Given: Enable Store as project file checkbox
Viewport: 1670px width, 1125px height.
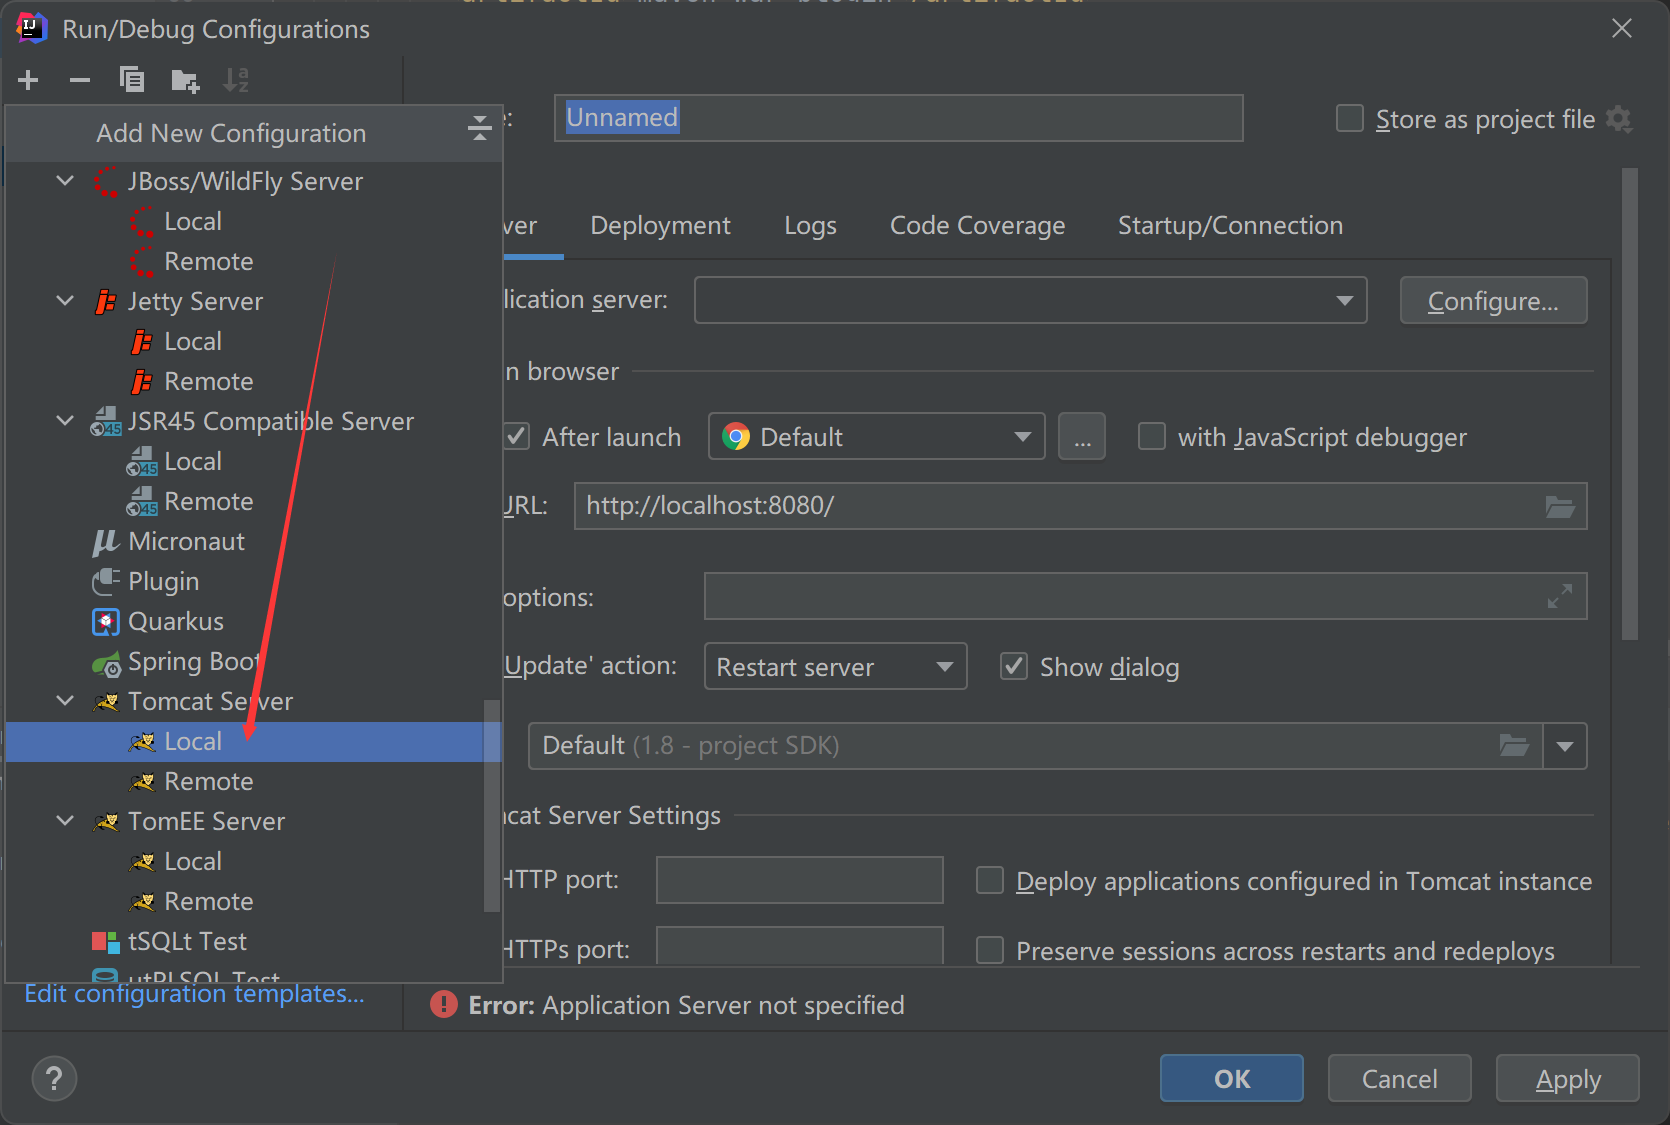Looking at the screenshot, I should (1350, 119).
